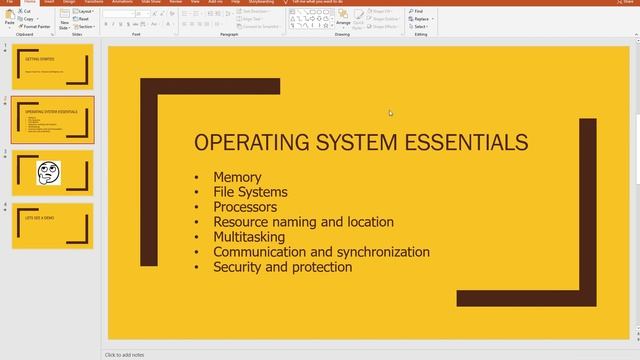
Task: Click the Paste clipboard icon
Action: coord(9,15)
